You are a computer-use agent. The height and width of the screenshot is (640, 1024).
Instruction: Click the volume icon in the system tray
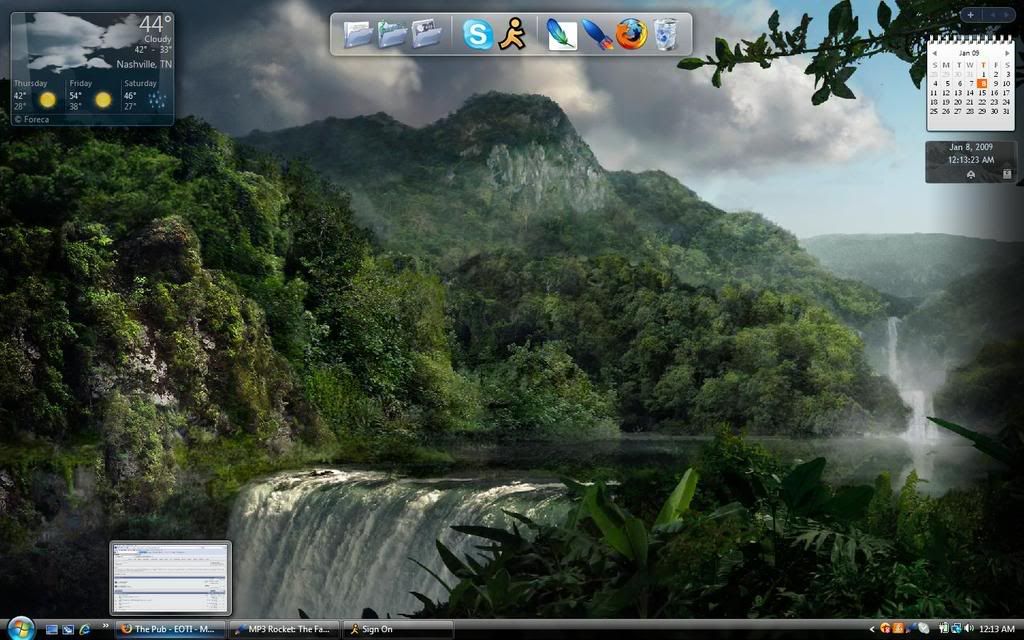pos(969,629)
